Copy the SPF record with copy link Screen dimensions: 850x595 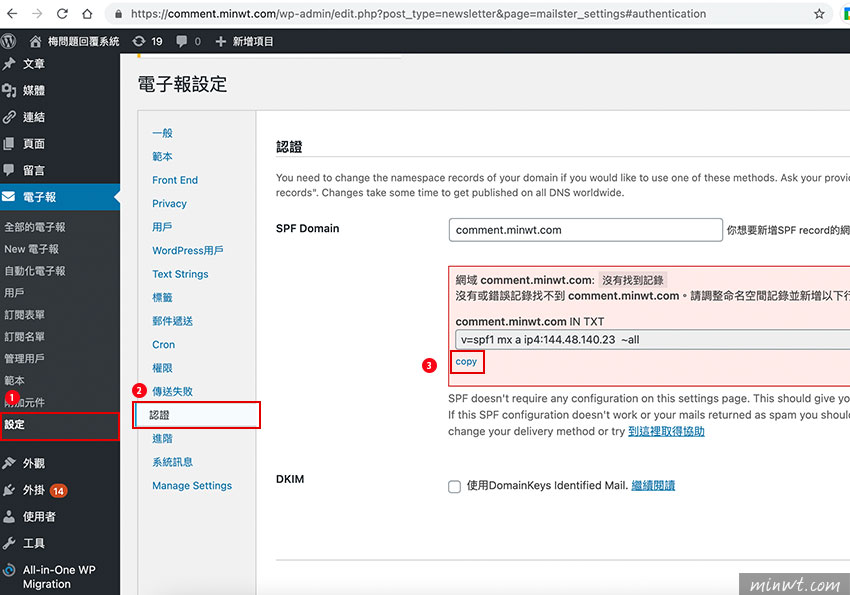click(x=466, y=361)
